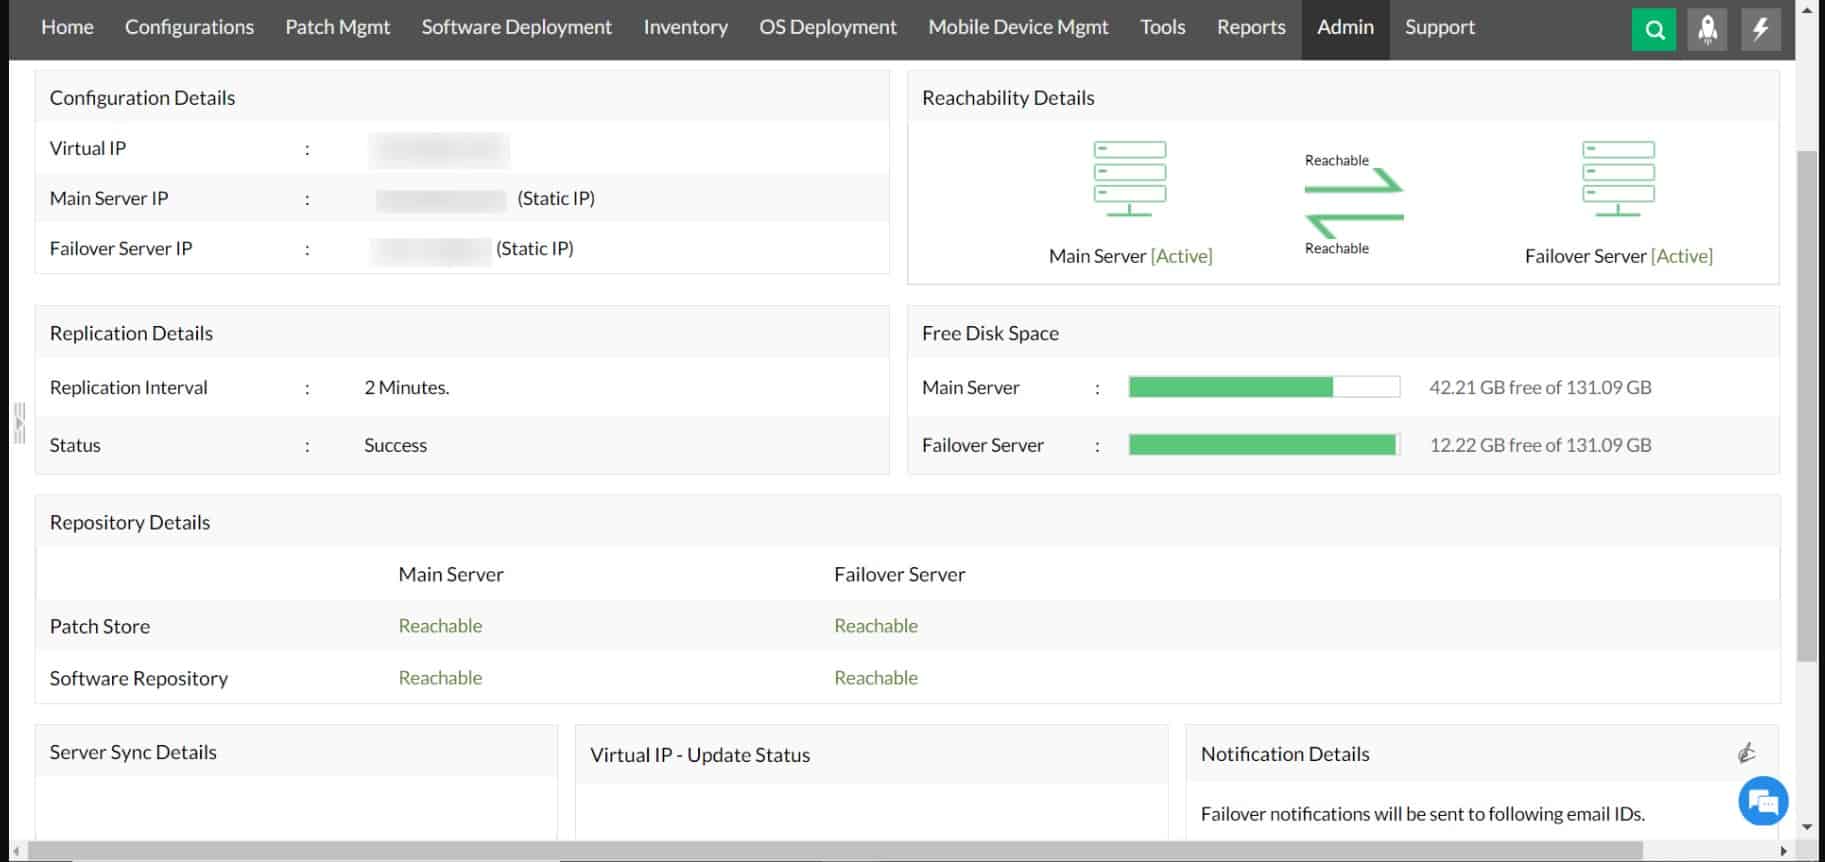Click '12.22 GB free of 131.09 GB' text
The width and height of the screenshot is (1825, 862).
tap(1540, 445)
